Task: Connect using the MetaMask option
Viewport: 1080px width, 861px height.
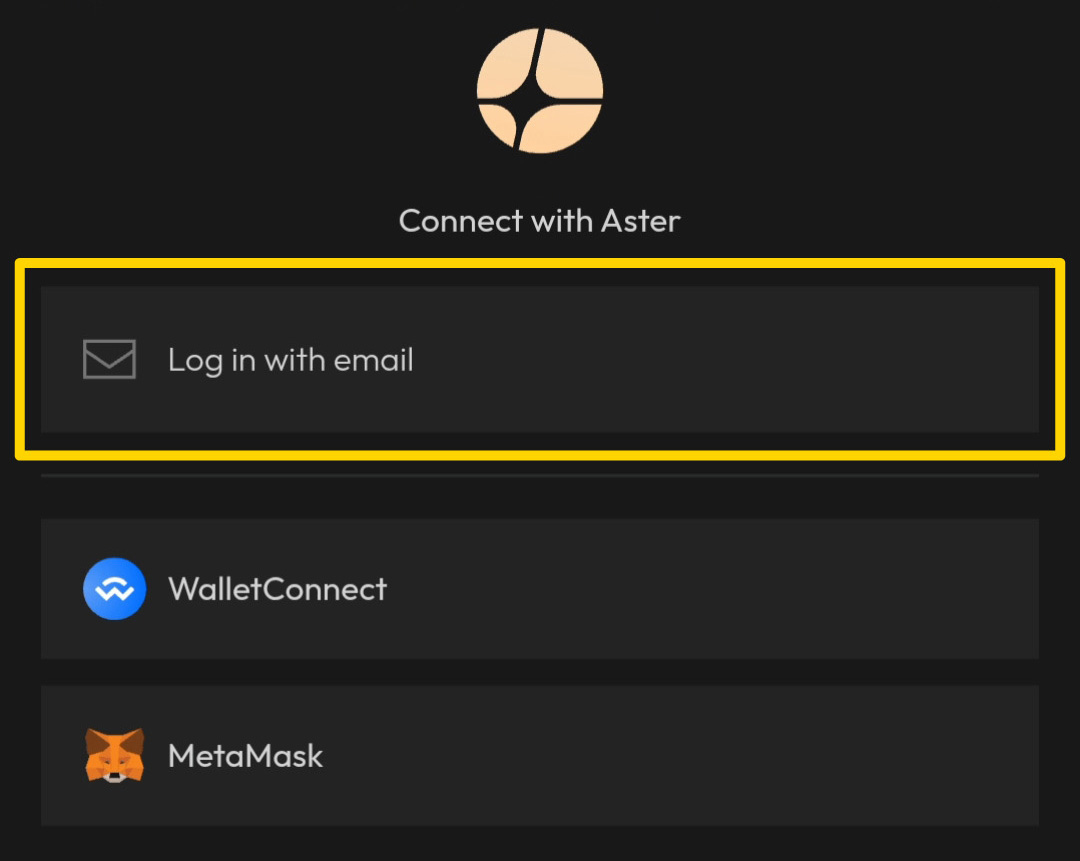Action: coord(540,755)
